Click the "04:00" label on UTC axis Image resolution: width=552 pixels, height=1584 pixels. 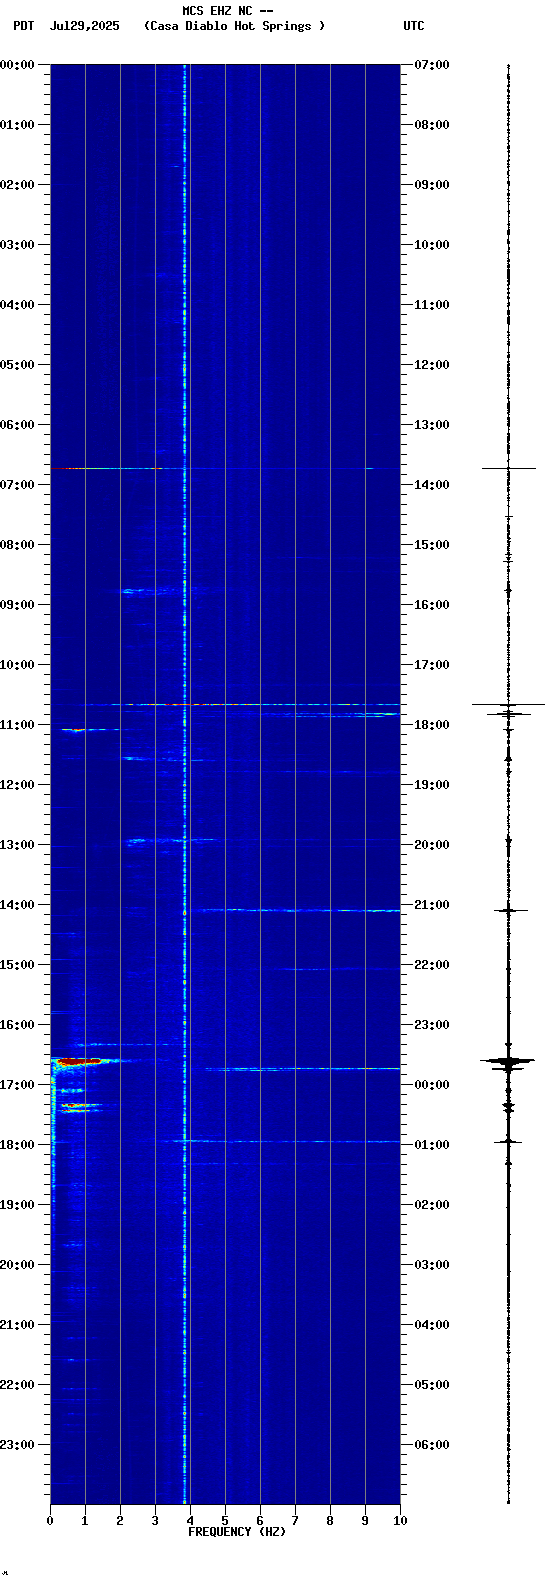[432, 1325]
